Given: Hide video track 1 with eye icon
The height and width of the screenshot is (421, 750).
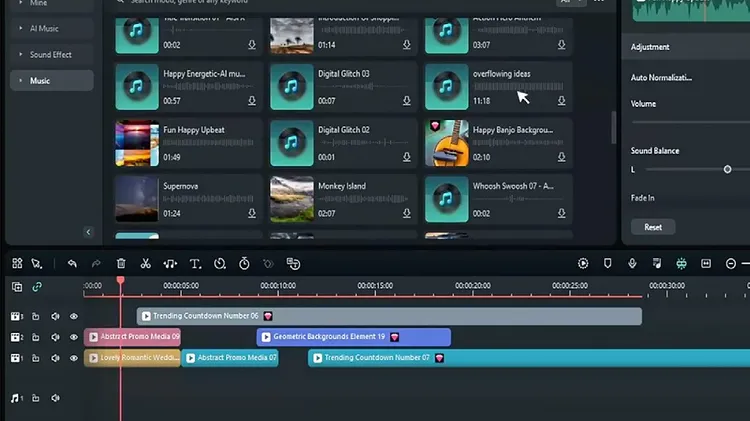Looking at the screenshot, I should (74, 358).
